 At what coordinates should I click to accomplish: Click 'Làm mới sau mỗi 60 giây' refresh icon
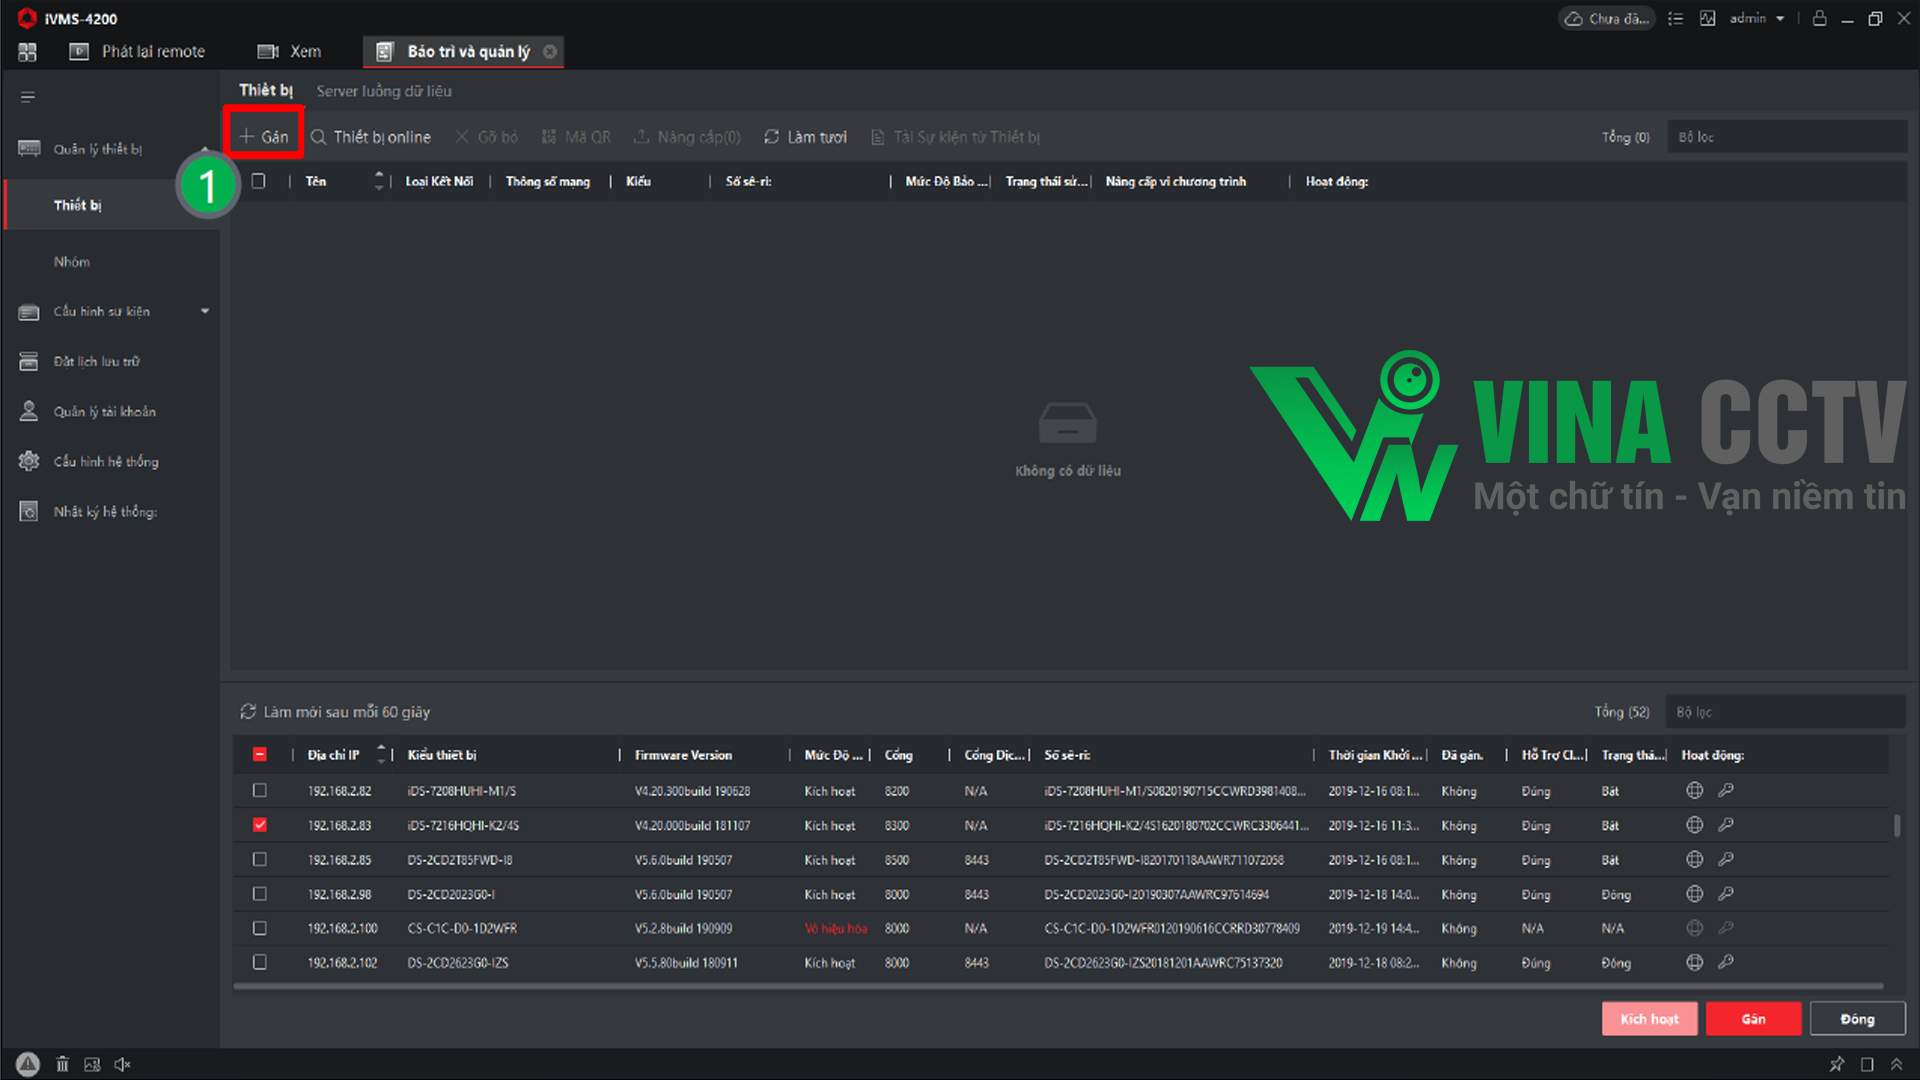click(248, 712)
